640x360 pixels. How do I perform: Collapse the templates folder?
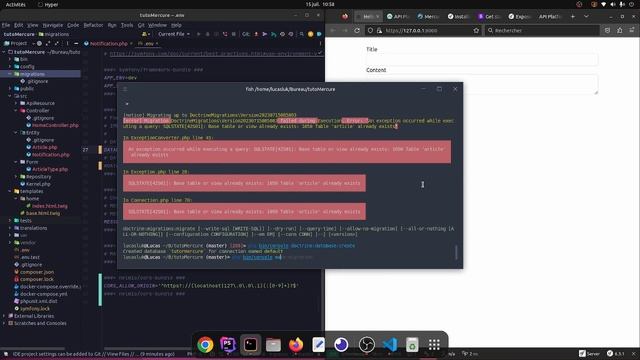10,191
